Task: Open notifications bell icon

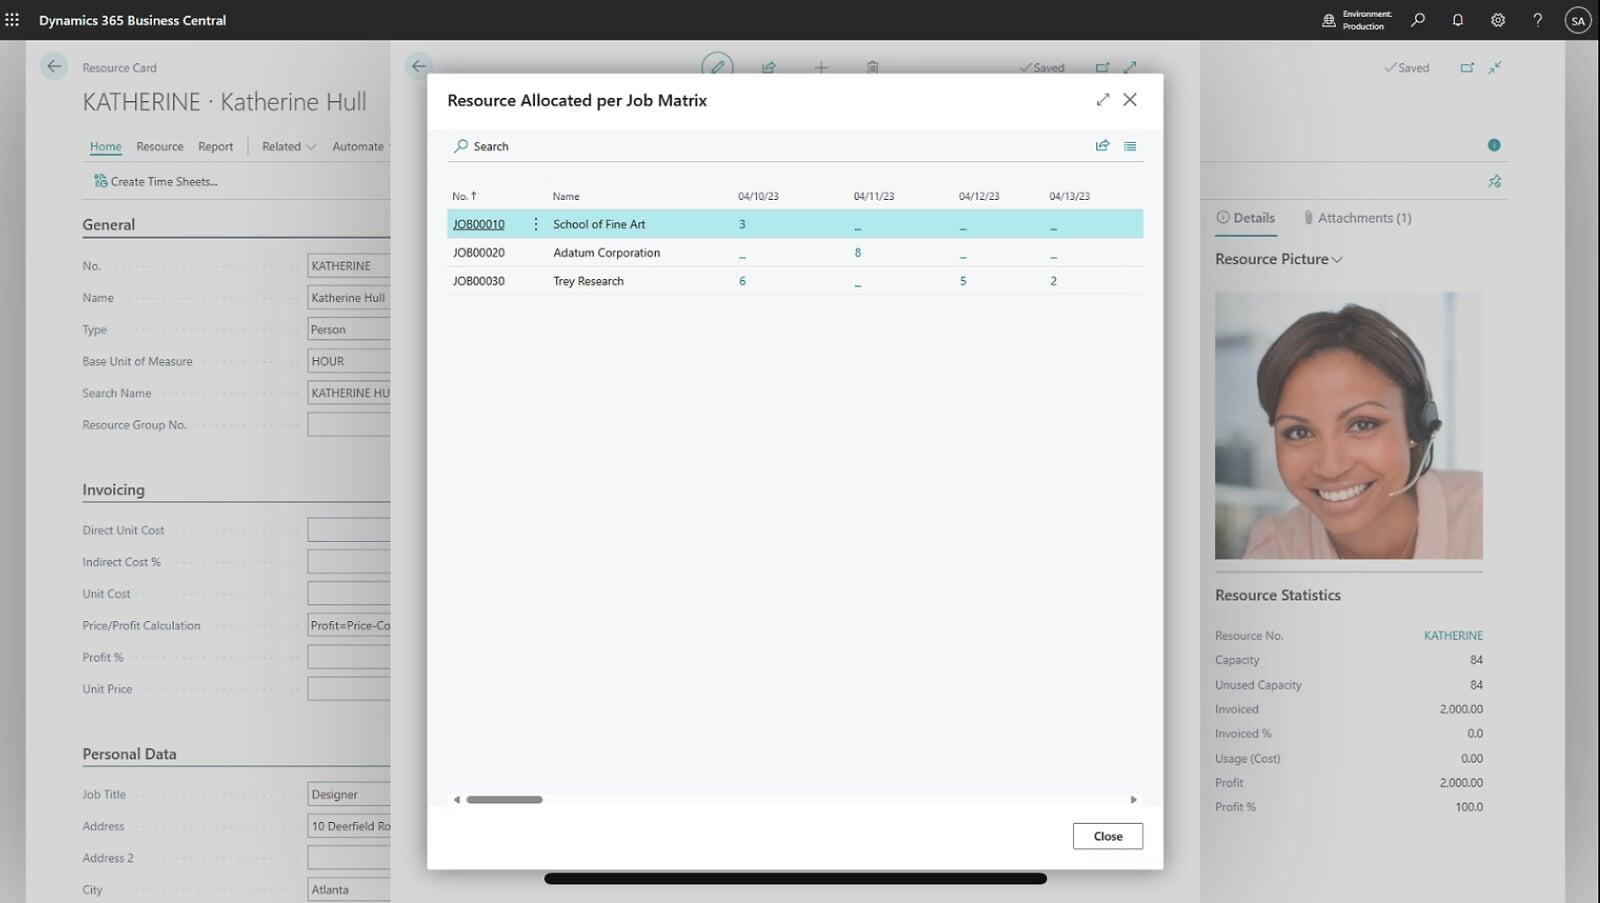Action: pyautogui.click(x=1458, y=20)
